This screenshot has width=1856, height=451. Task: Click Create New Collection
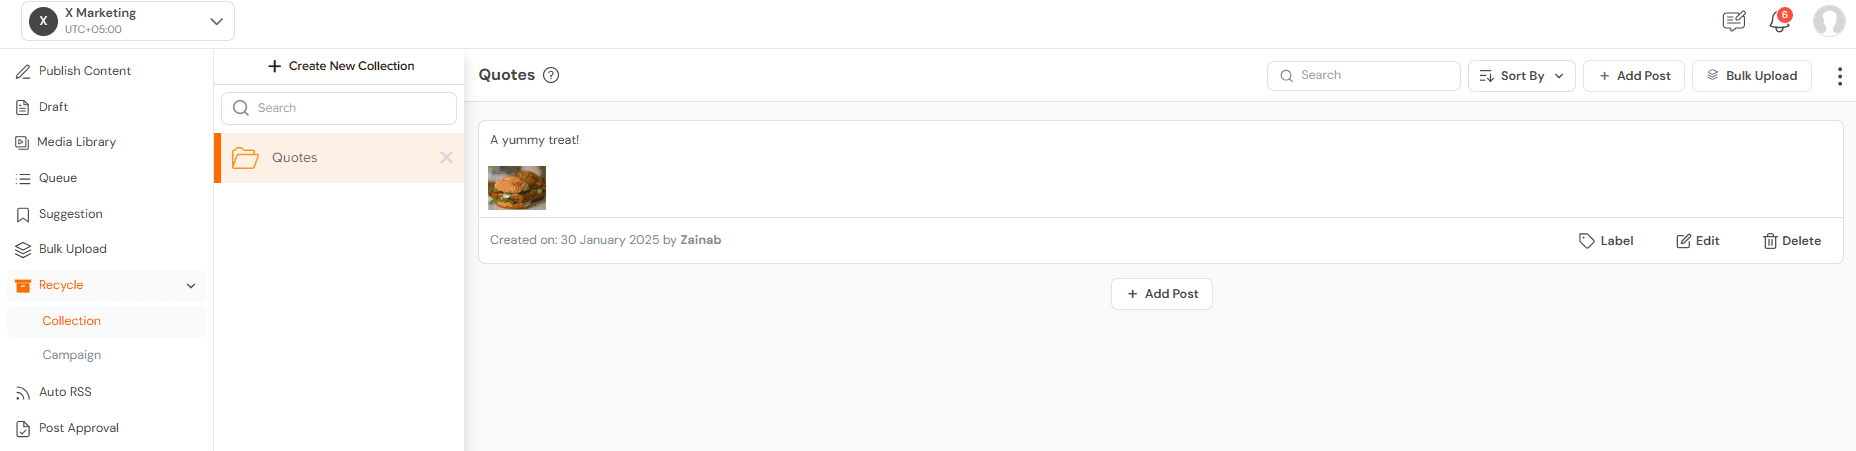point(341,66)
